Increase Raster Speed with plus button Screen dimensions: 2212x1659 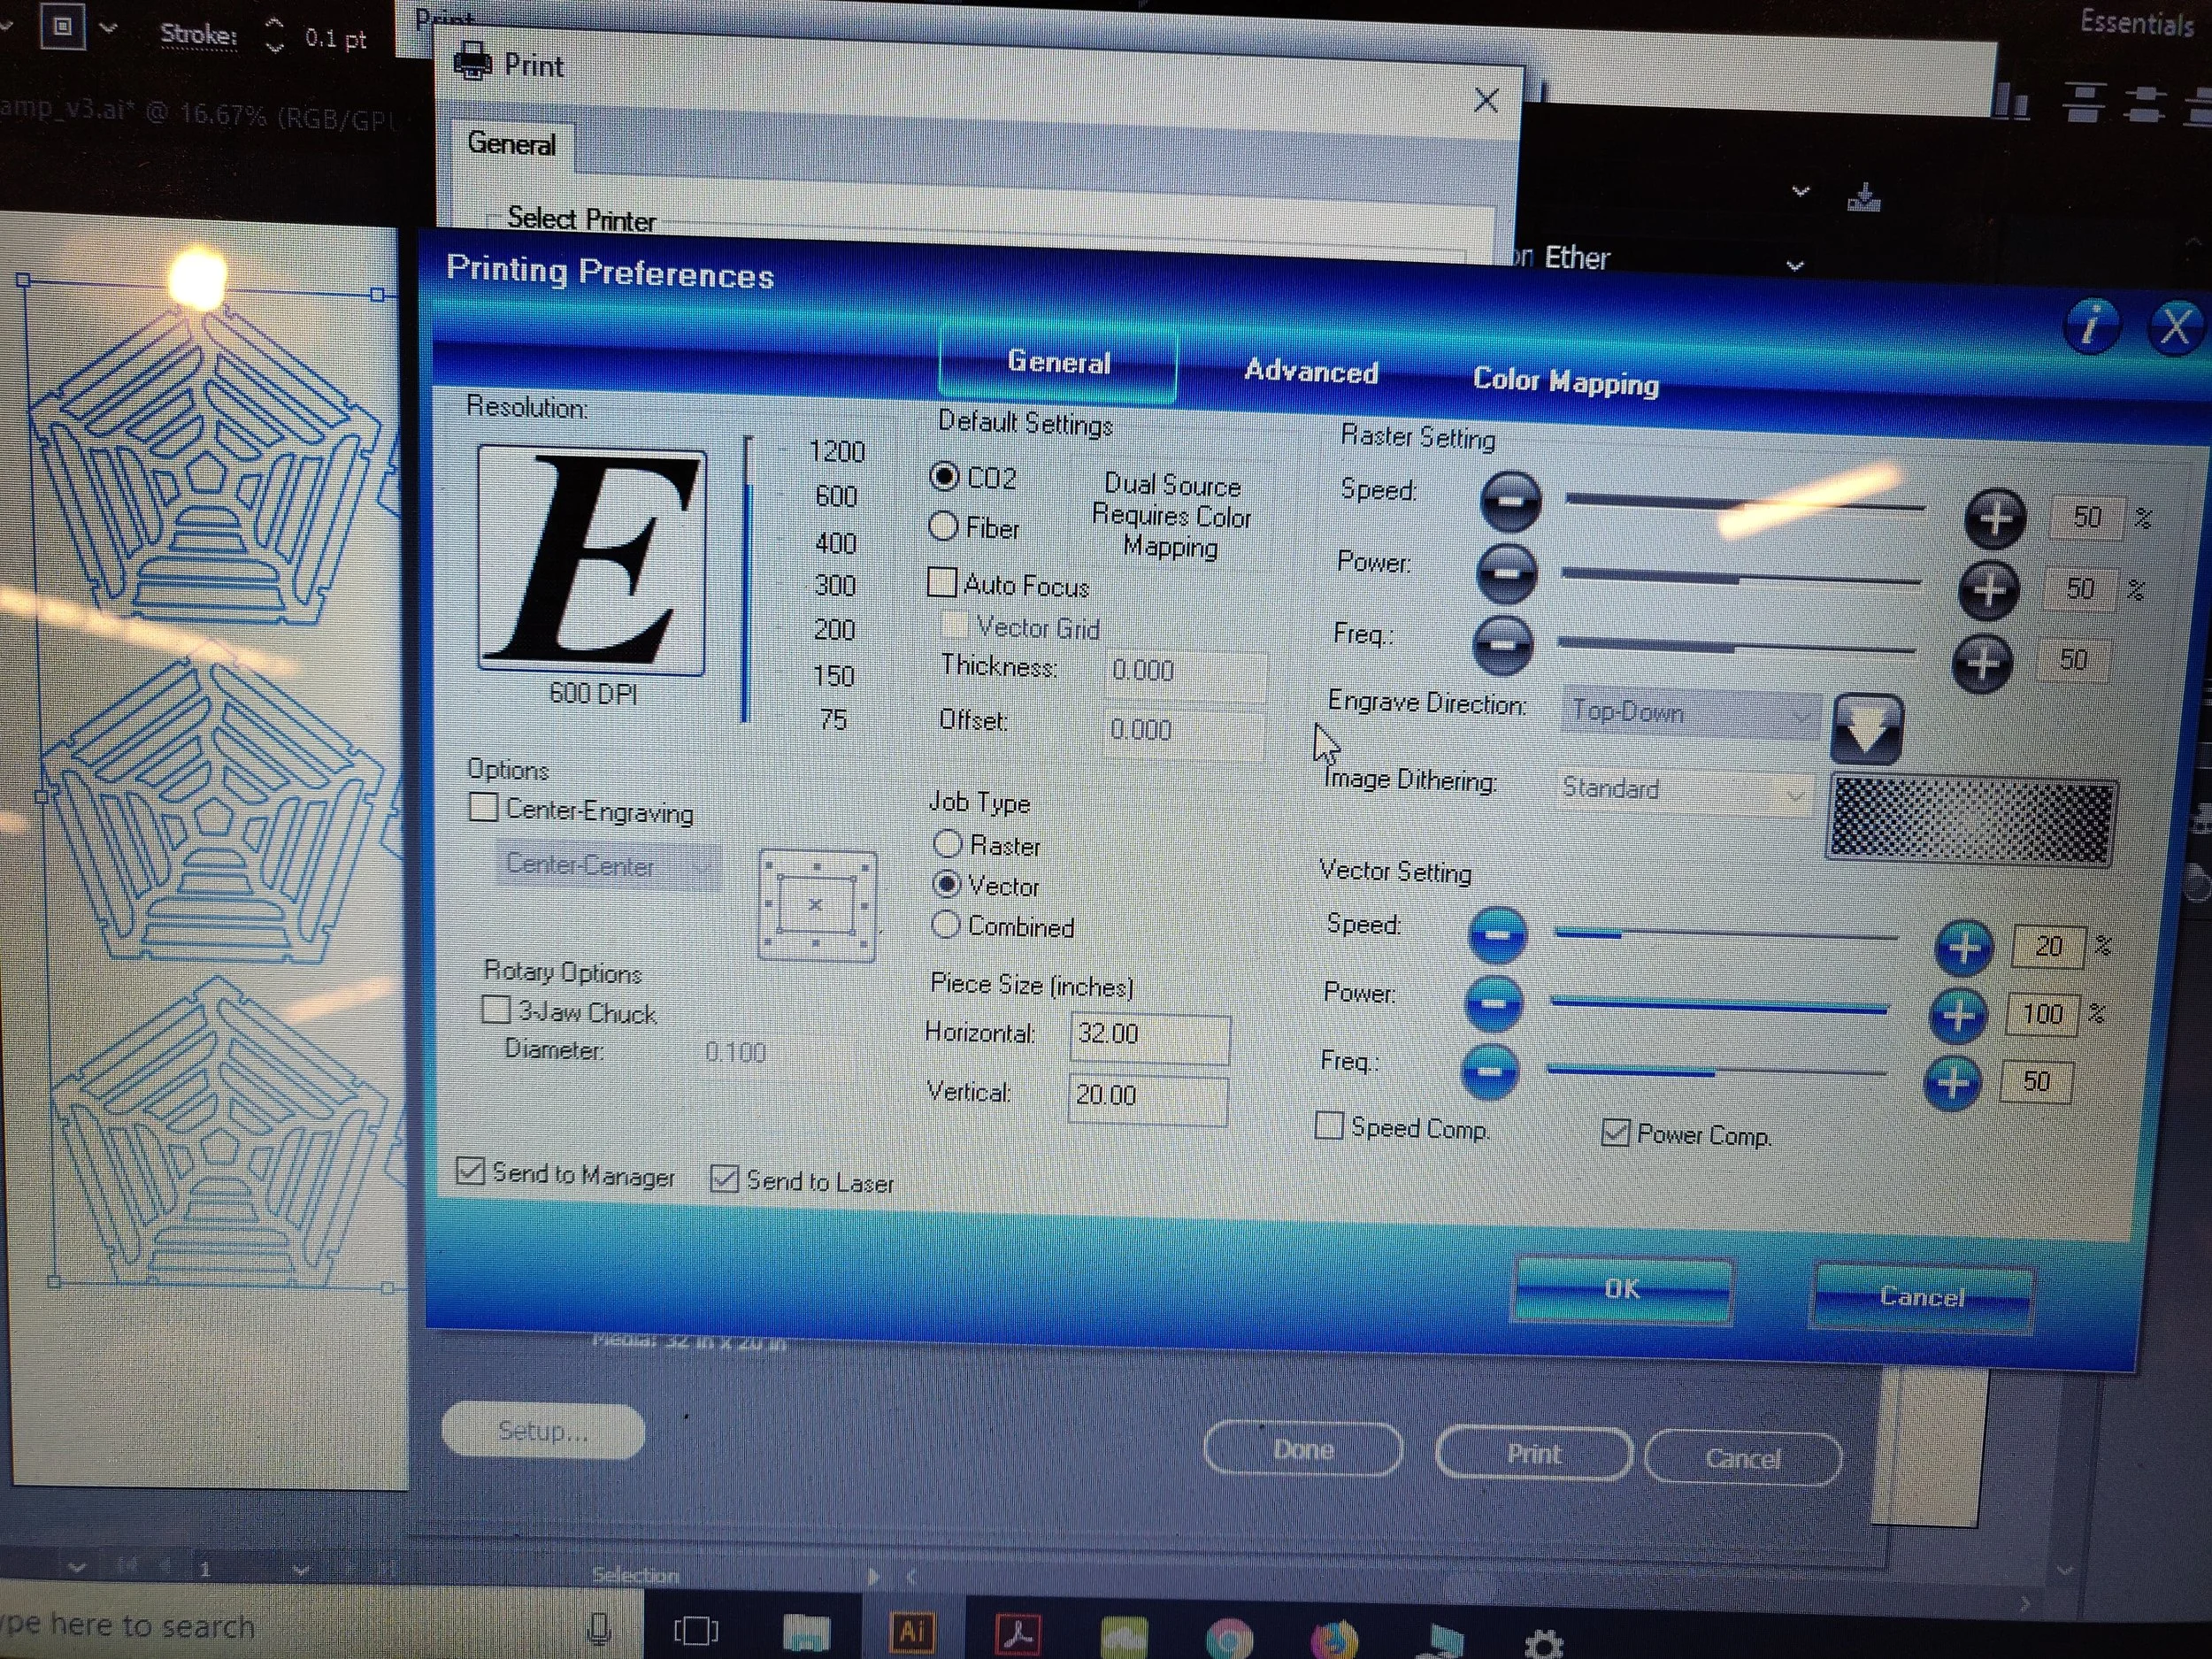click(x=1994, y=518)
